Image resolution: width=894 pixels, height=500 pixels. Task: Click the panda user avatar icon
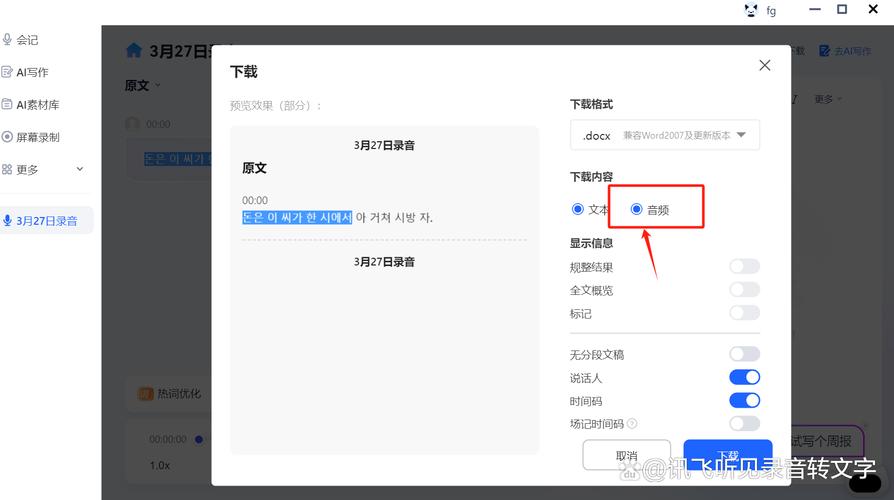coord(751,10)
